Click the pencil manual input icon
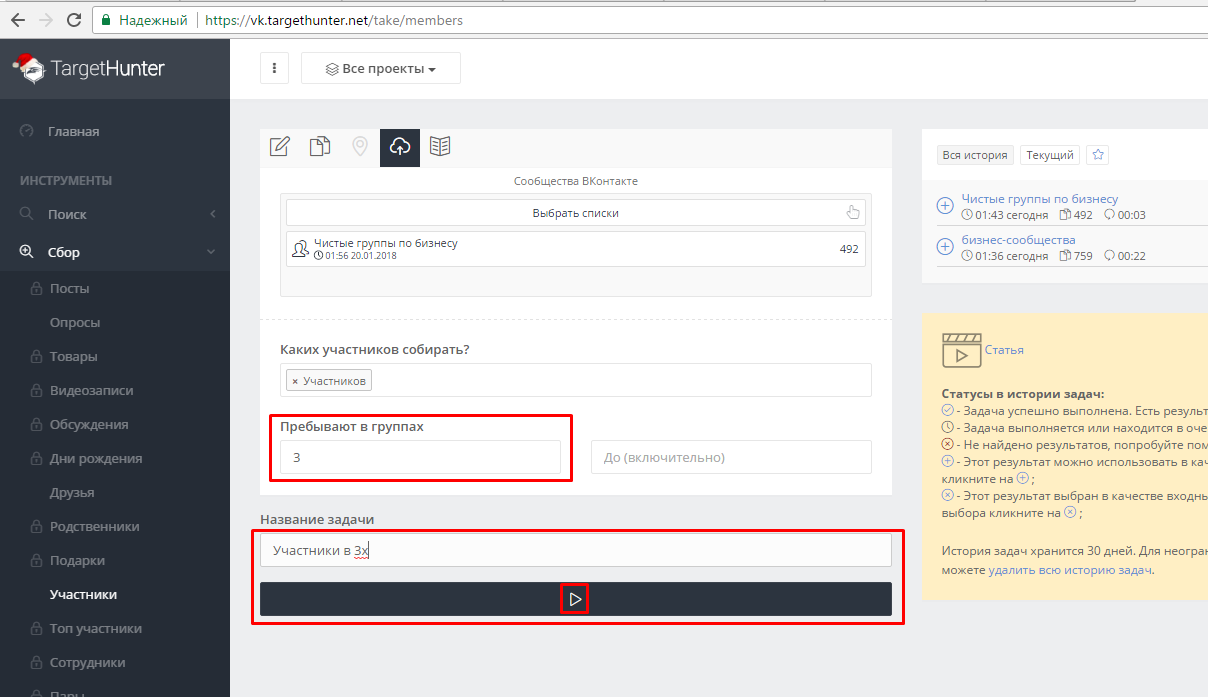Screen dimensions: 1208x697 pos(280,147)
